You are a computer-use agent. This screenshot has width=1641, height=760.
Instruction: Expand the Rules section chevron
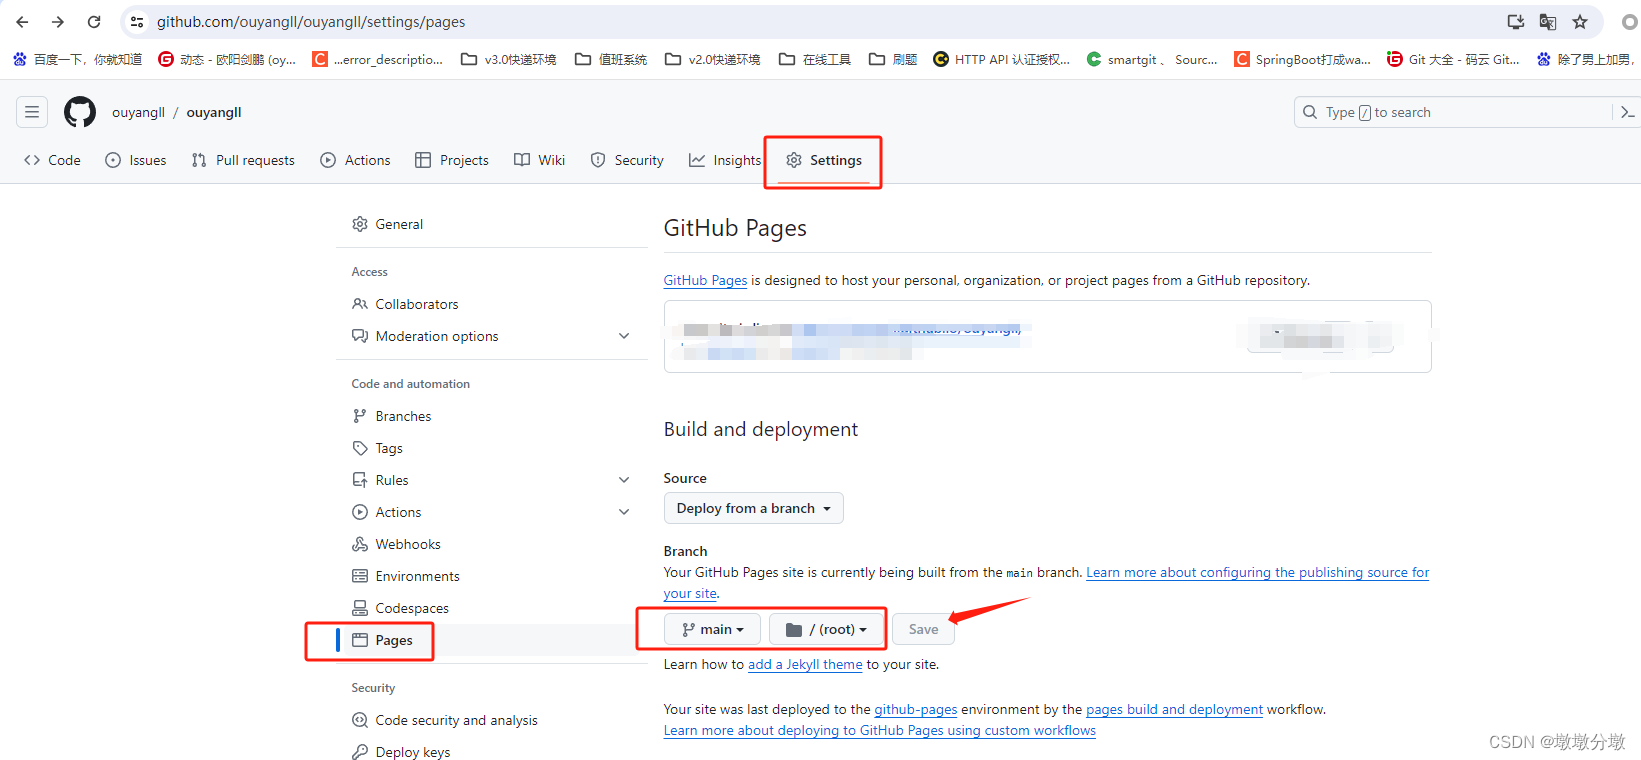[x=624, y=480]
